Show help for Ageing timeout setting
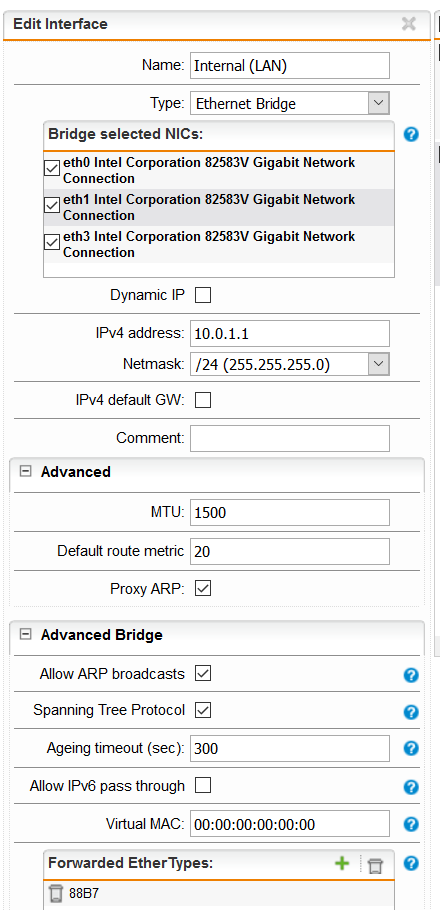440x910 pixels. tap(411, 748)
